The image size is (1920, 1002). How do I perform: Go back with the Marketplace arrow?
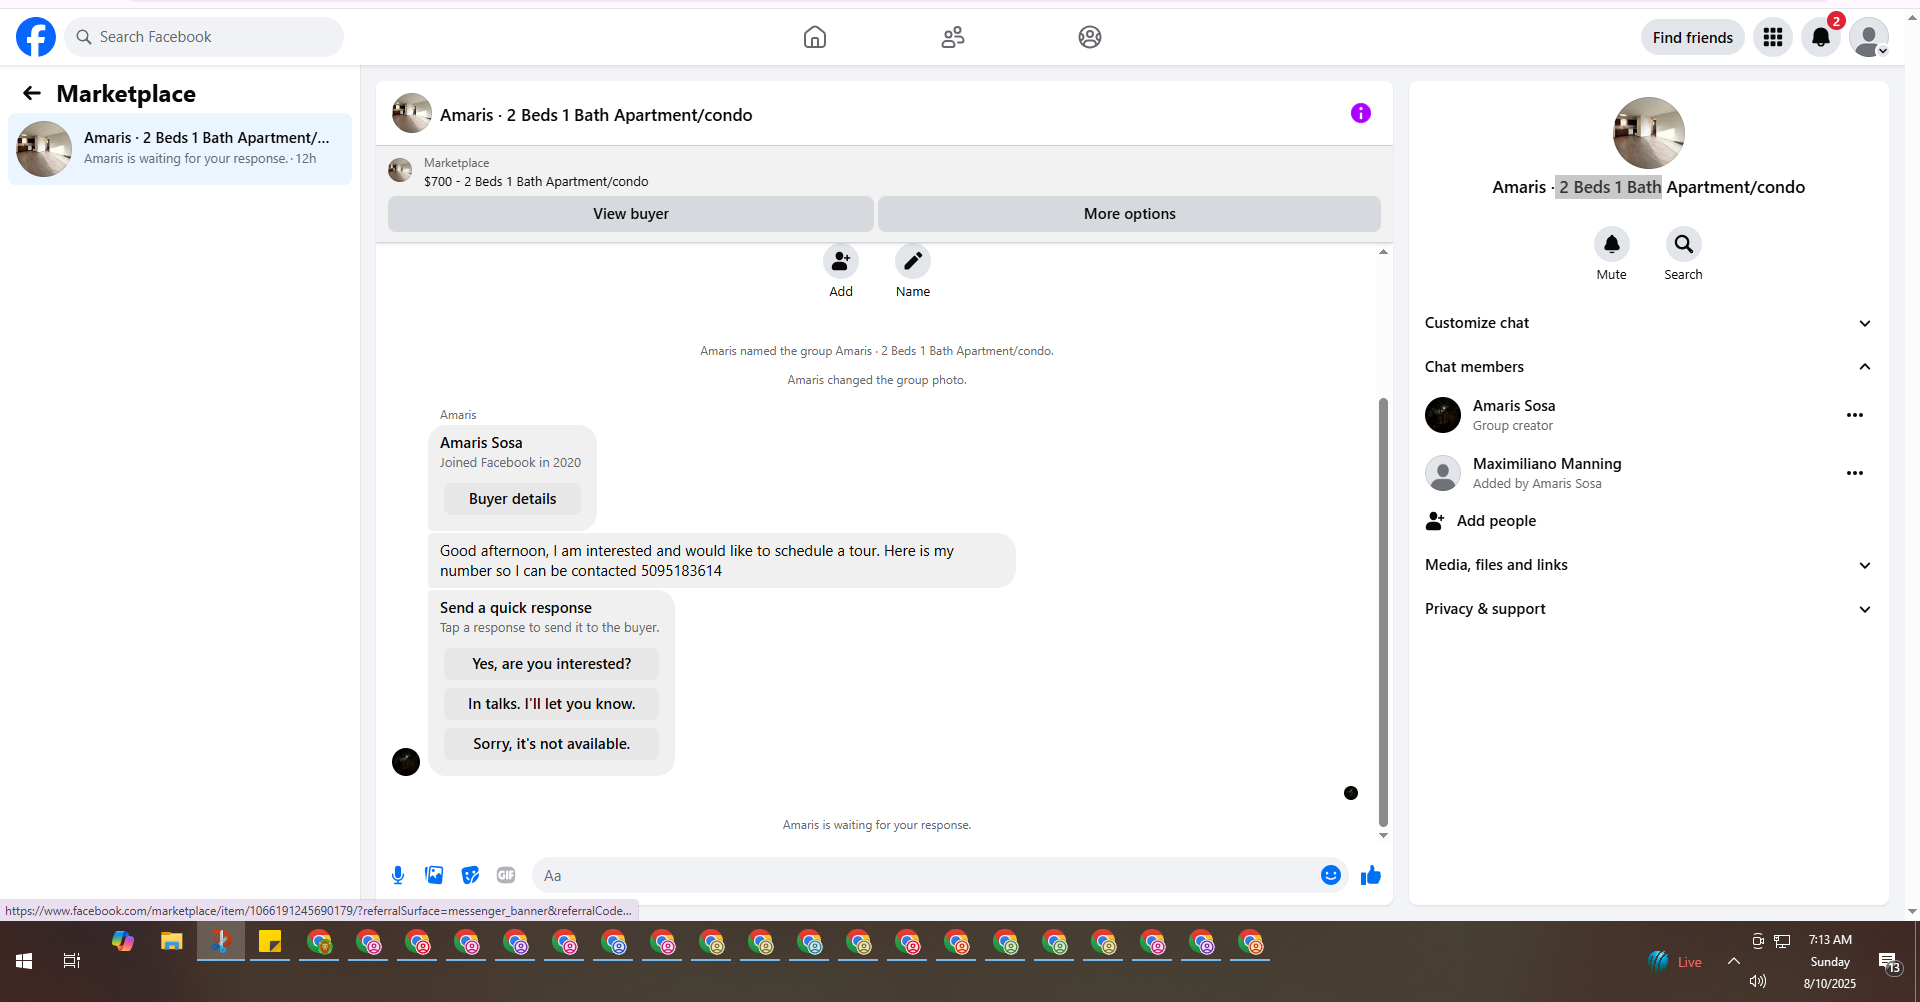pos(32,93)
